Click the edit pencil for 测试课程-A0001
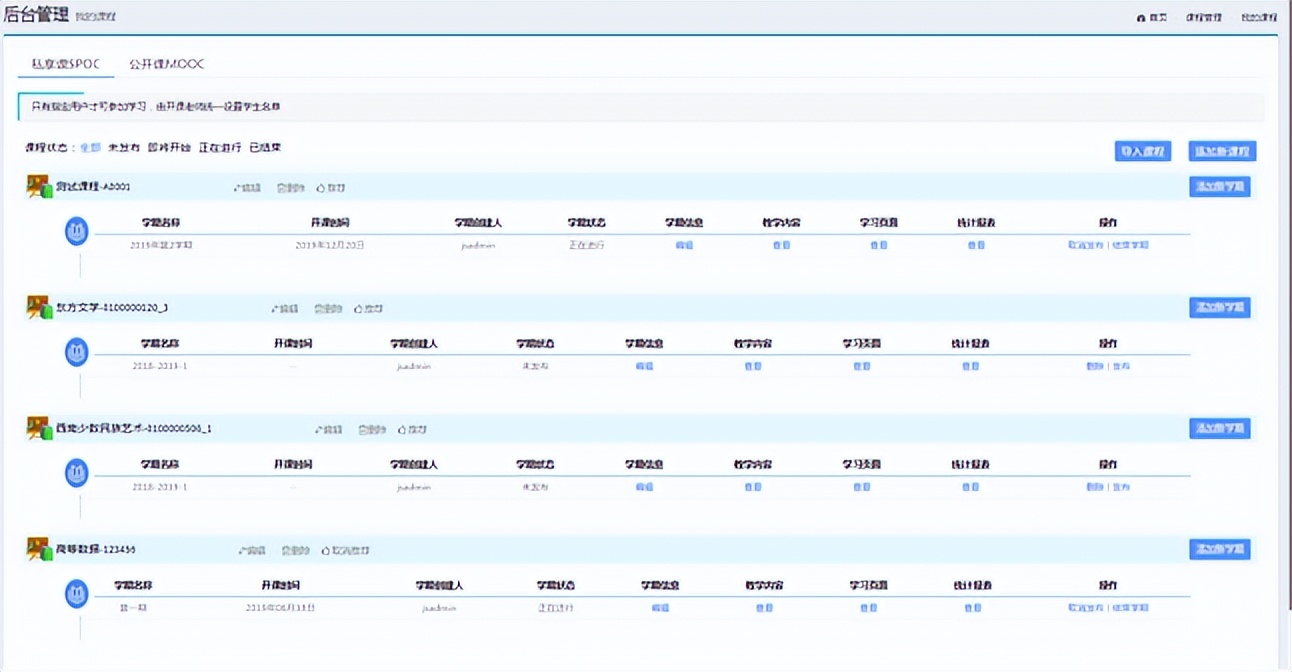This screenshot has height=672, width=1292. [x=246, y=188]
